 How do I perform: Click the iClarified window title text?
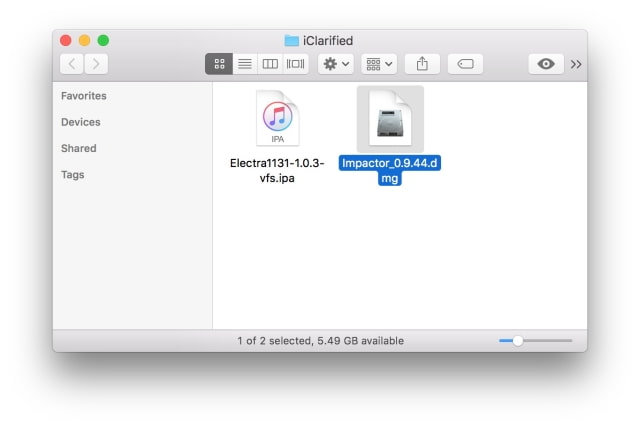click(x=328, y=41)
